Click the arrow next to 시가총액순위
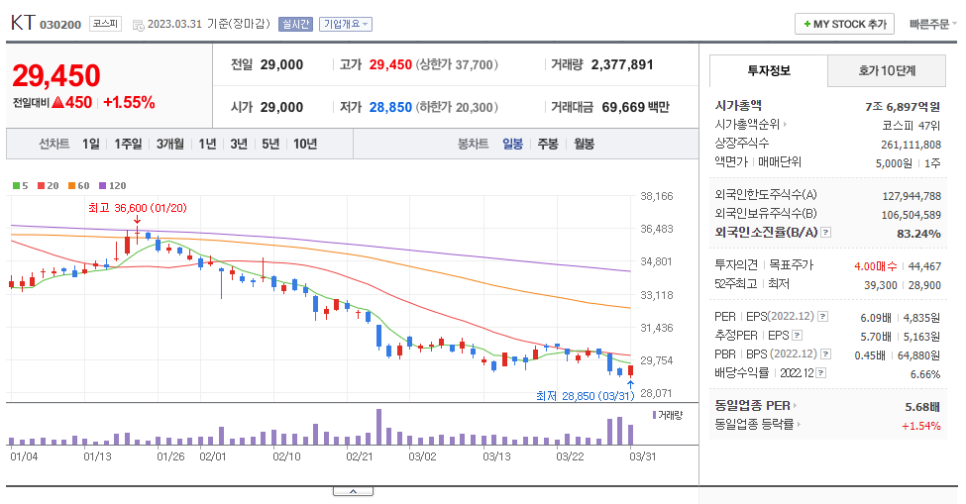966x504 pixels. [x=784, y=125]
